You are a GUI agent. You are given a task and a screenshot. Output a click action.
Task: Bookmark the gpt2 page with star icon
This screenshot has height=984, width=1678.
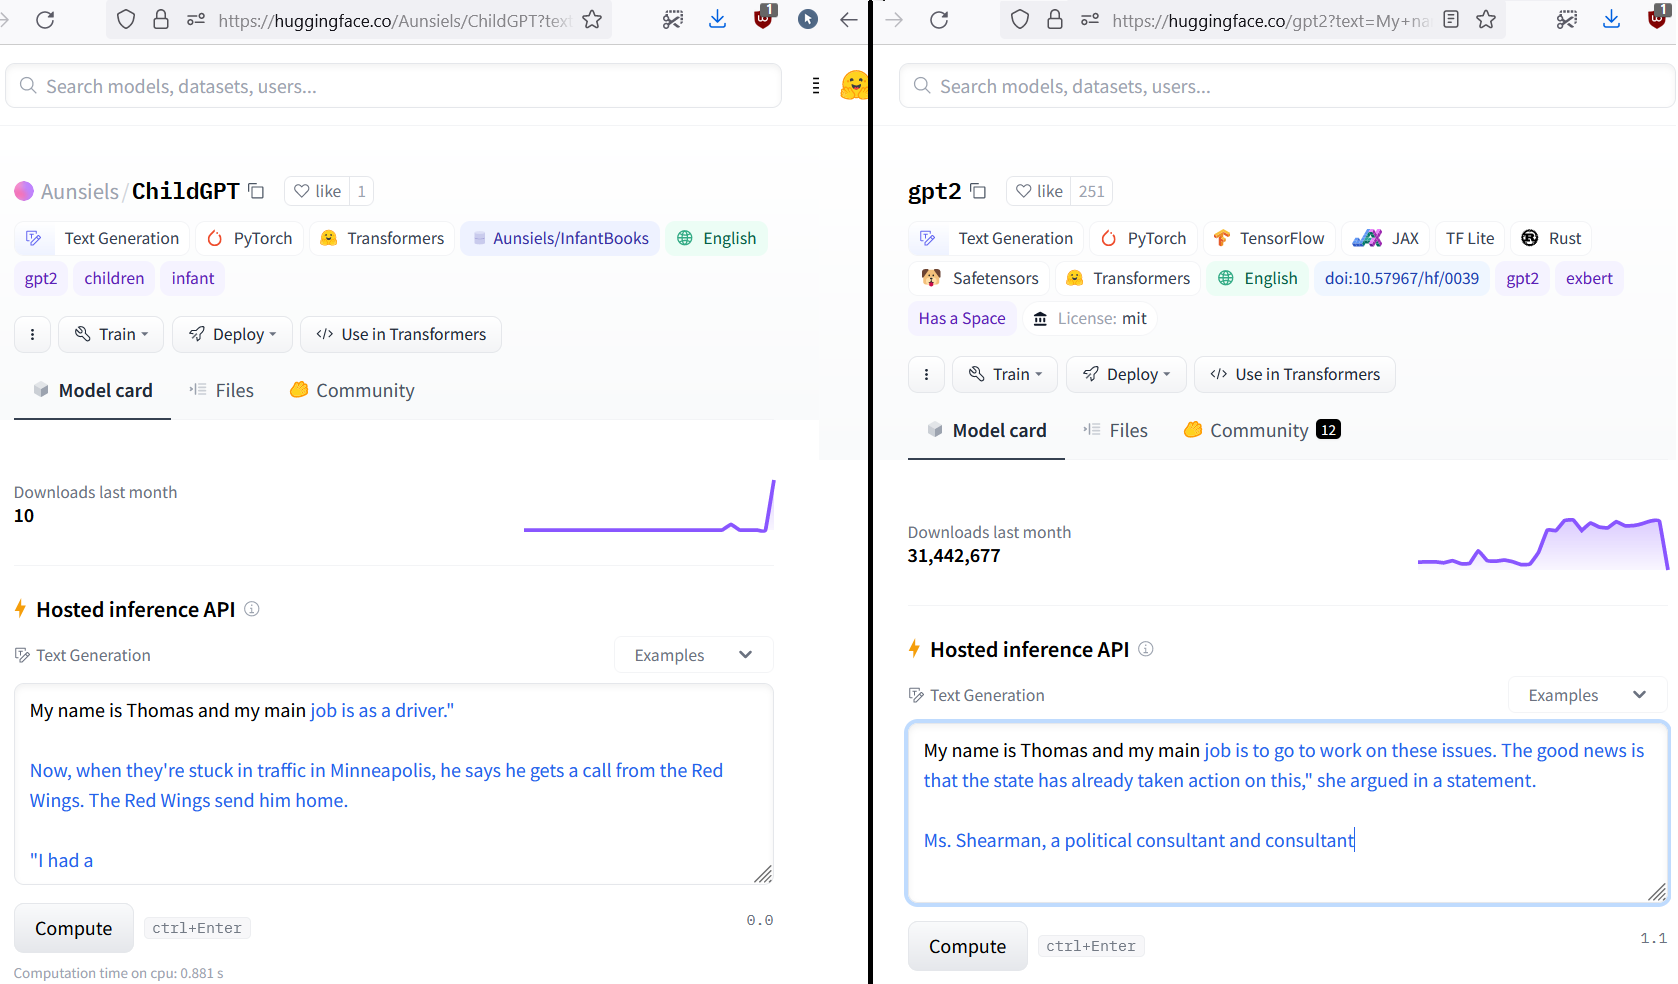1486,19
